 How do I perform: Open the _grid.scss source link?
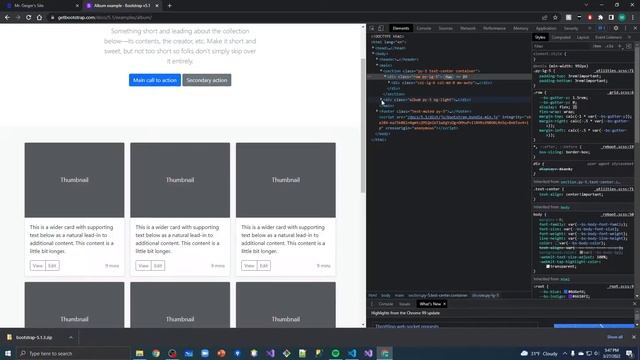(x=620, y=93)
